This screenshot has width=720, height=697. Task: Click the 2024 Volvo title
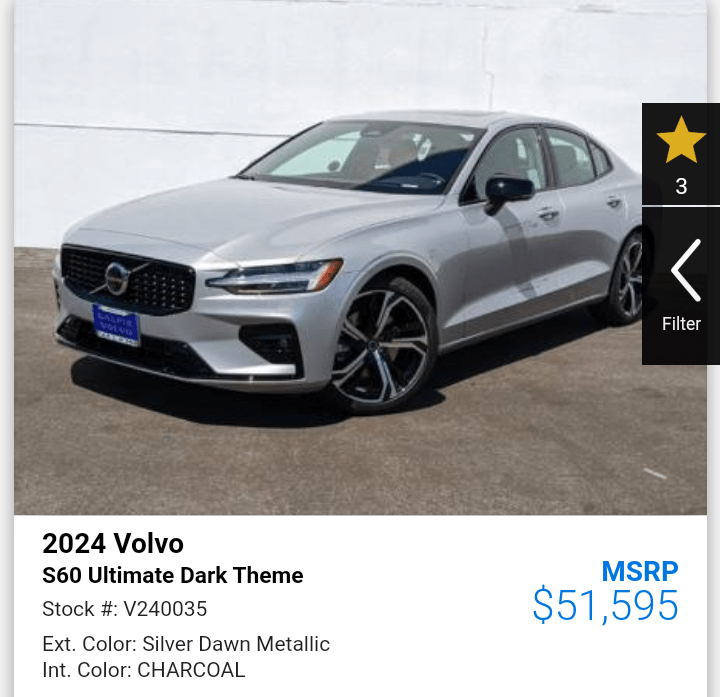113,543
